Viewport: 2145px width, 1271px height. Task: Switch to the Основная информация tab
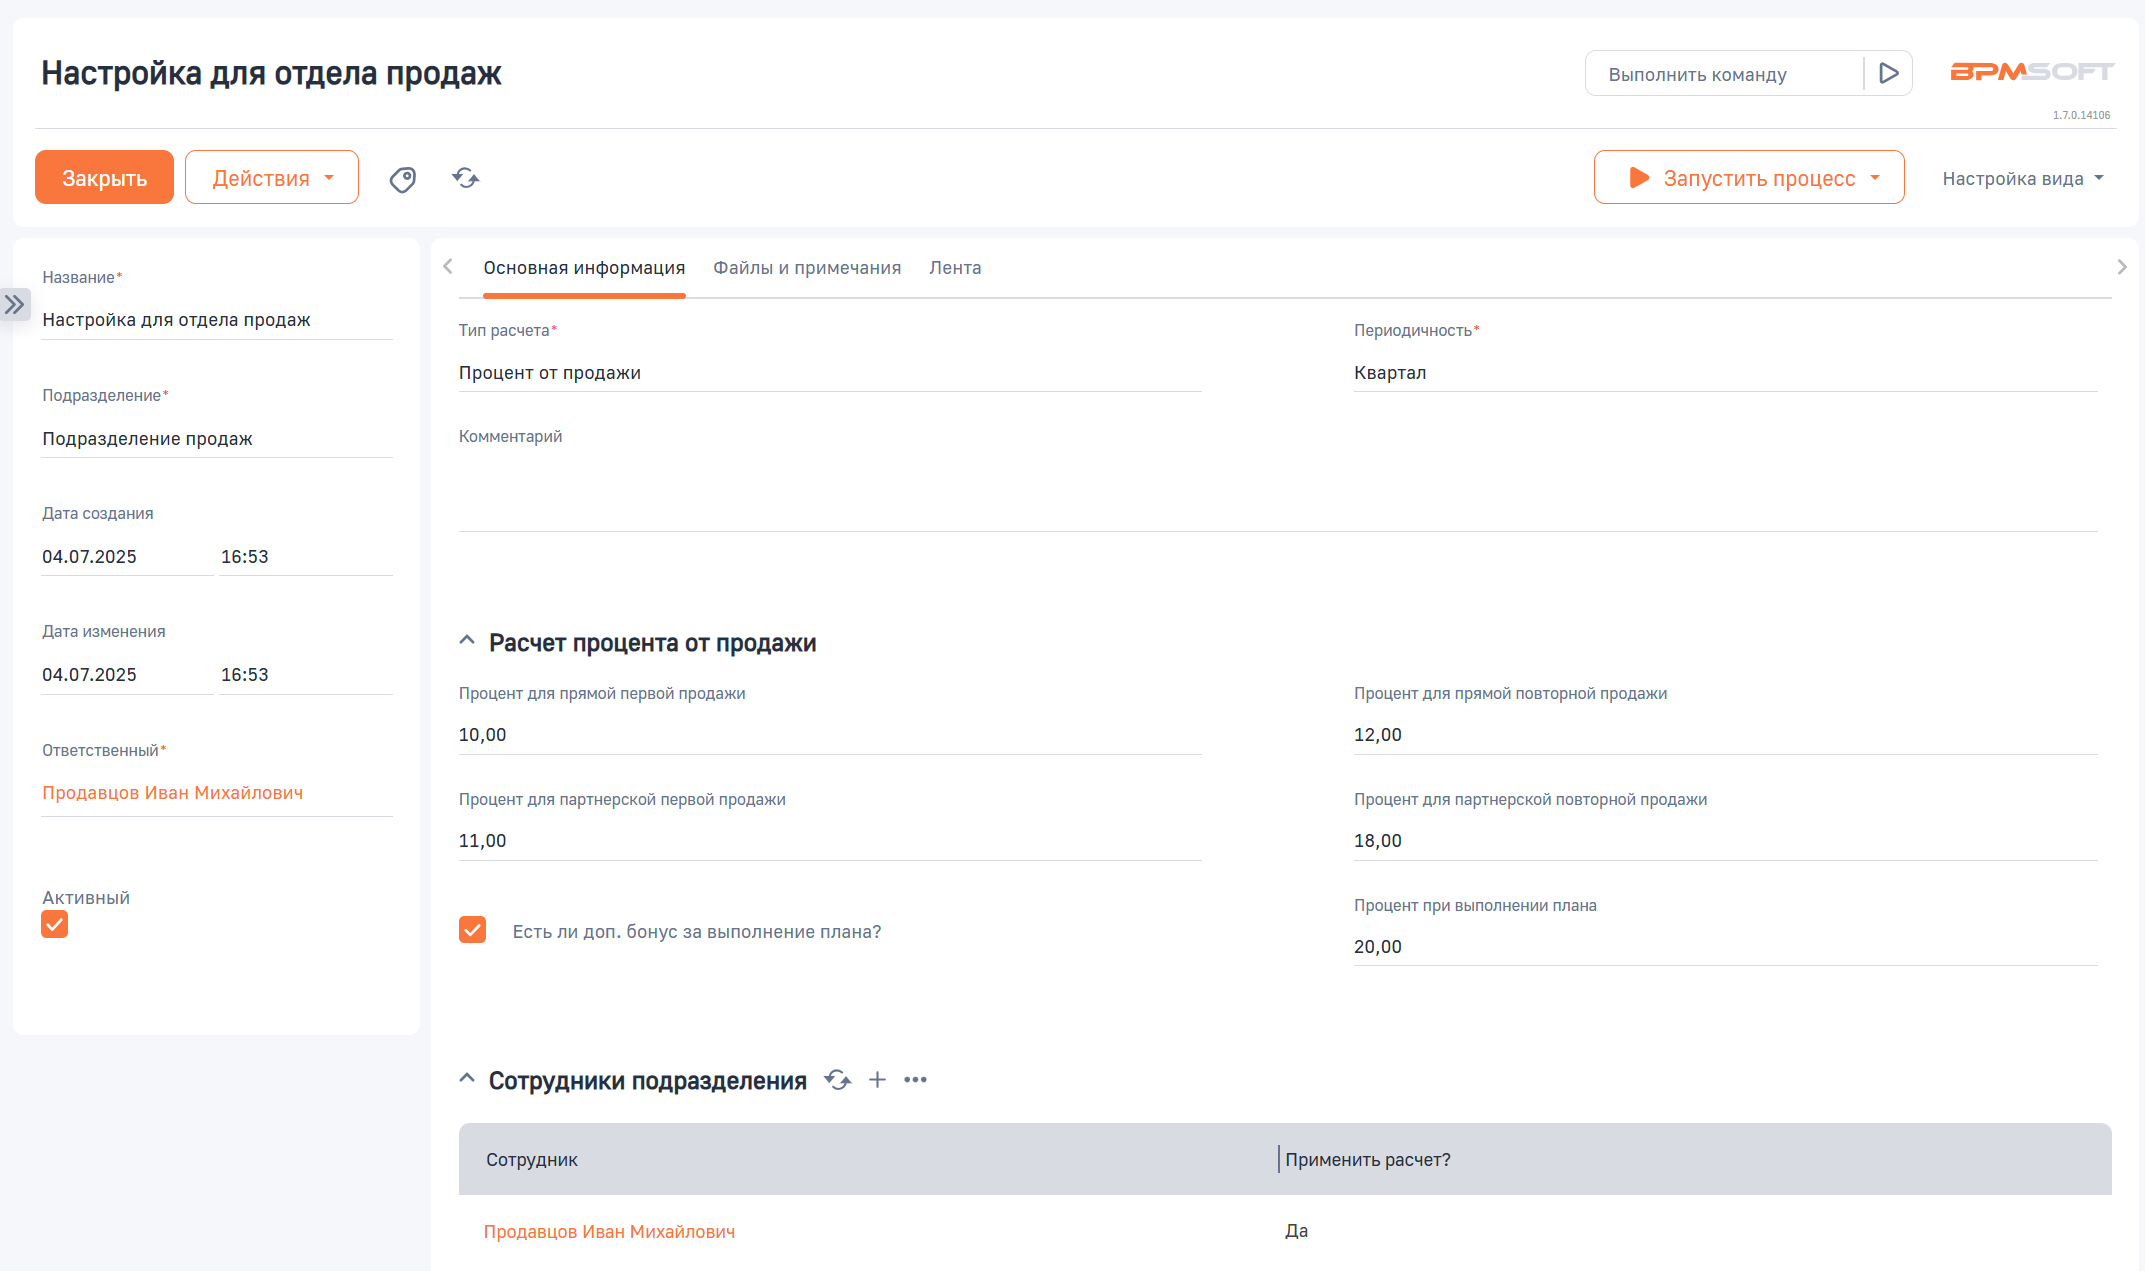584,268
